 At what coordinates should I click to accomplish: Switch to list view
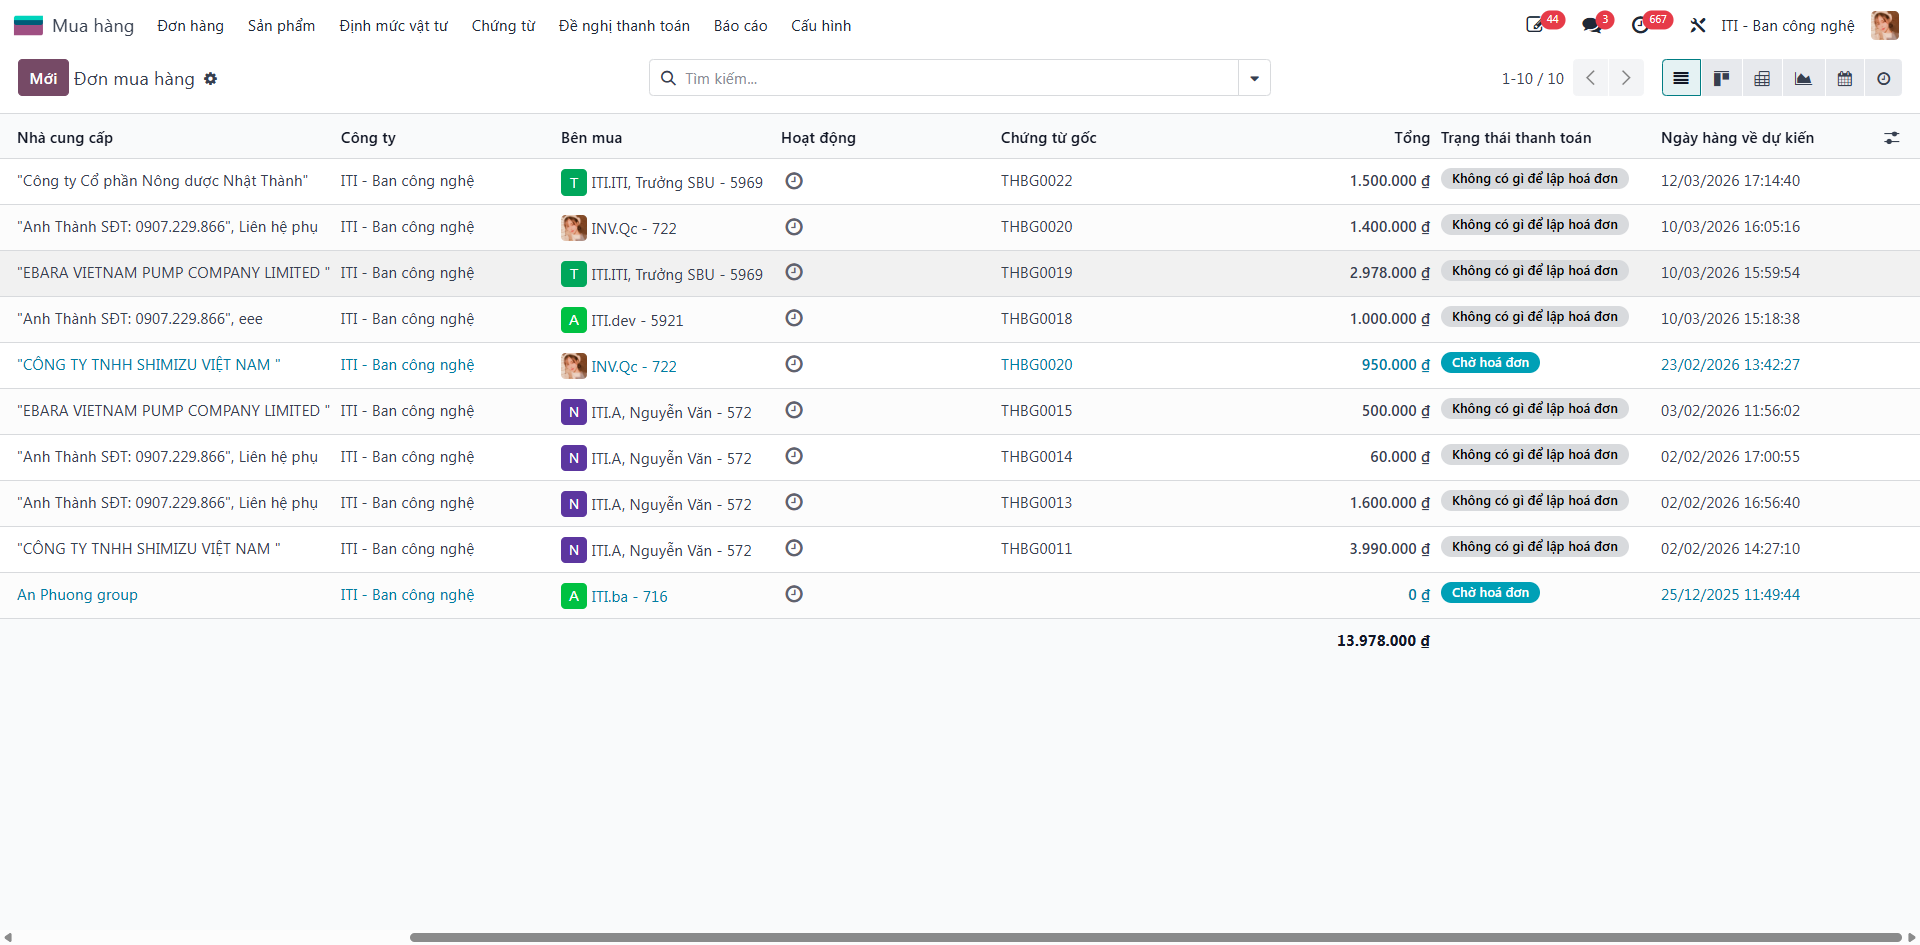click(x=1681, y=78)
